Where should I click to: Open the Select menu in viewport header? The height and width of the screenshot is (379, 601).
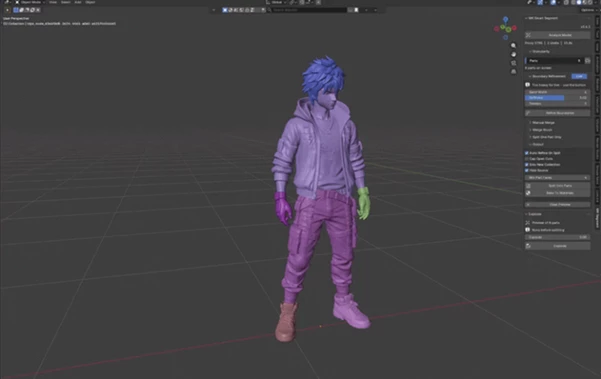(x=66, y=2)
